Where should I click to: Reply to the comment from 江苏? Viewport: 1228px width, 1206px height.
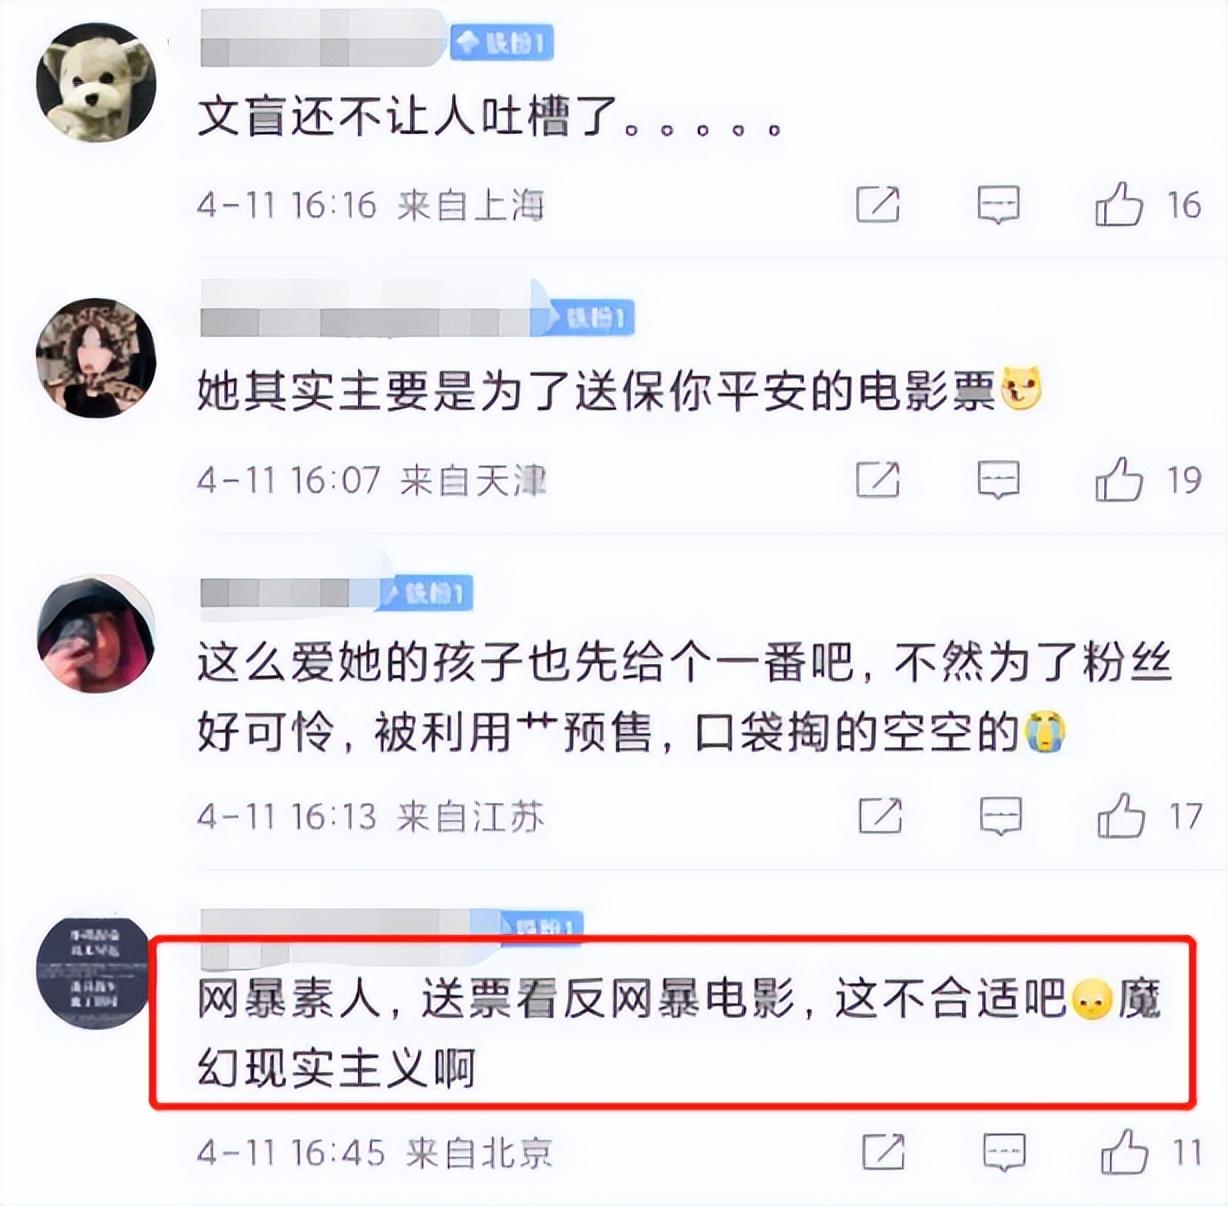1000,816
